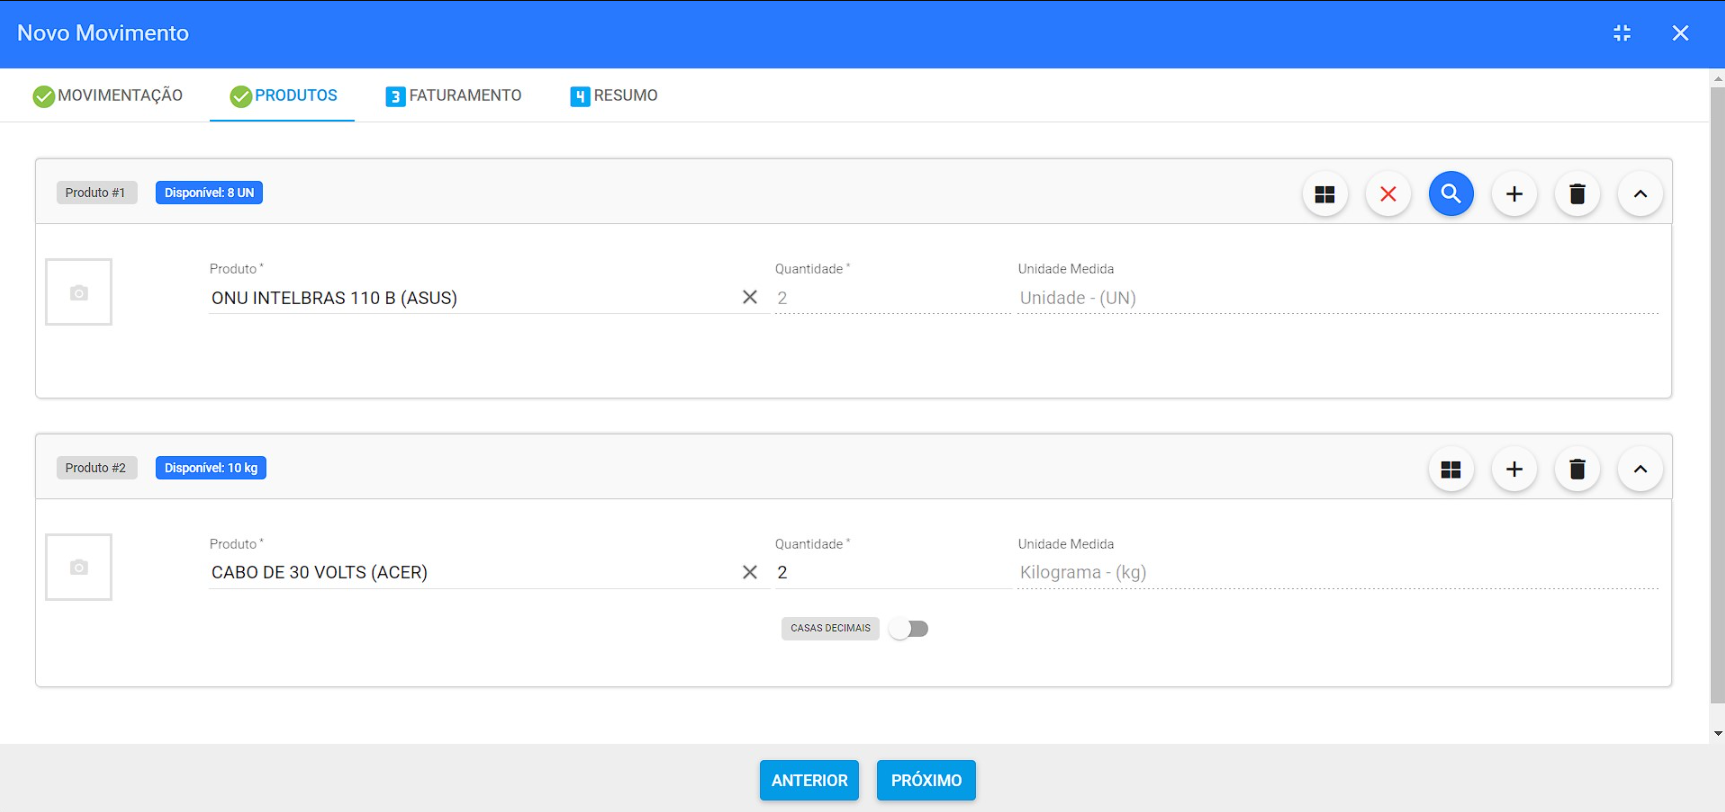1725x812 pixels.
Task: Click the ONU INTELBRAS 110 B product input
Action: 472,298
